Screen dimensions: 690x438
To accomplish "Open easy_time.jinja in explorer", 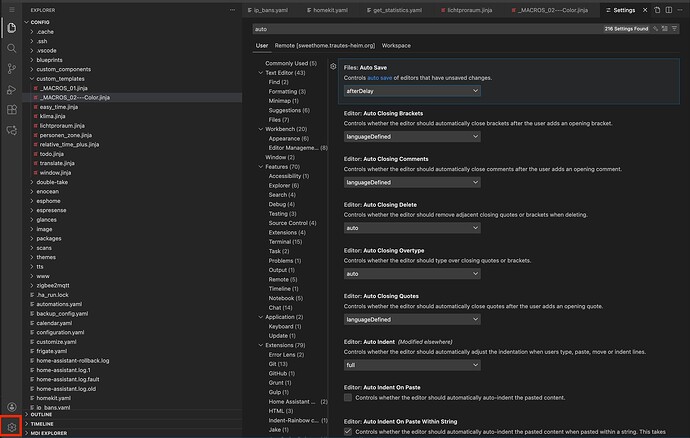I will pos(59,107).
